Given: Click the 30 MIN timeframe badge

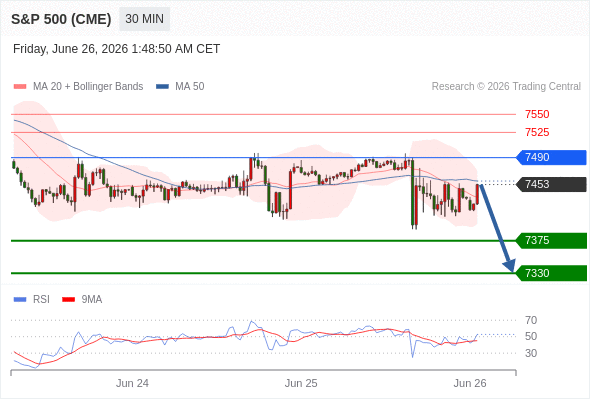Looking at the screenshot, I should [x=144, y=19].
